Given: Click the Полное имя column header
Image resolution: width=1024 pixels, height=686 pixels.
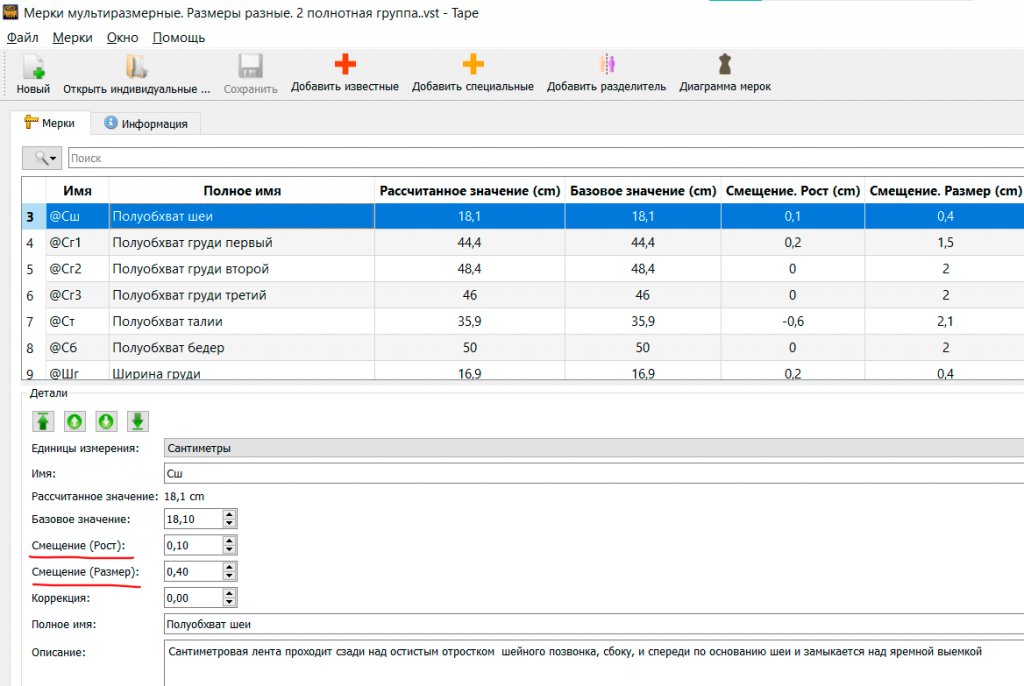Looking at the screenshot, I should pos(241,190).
